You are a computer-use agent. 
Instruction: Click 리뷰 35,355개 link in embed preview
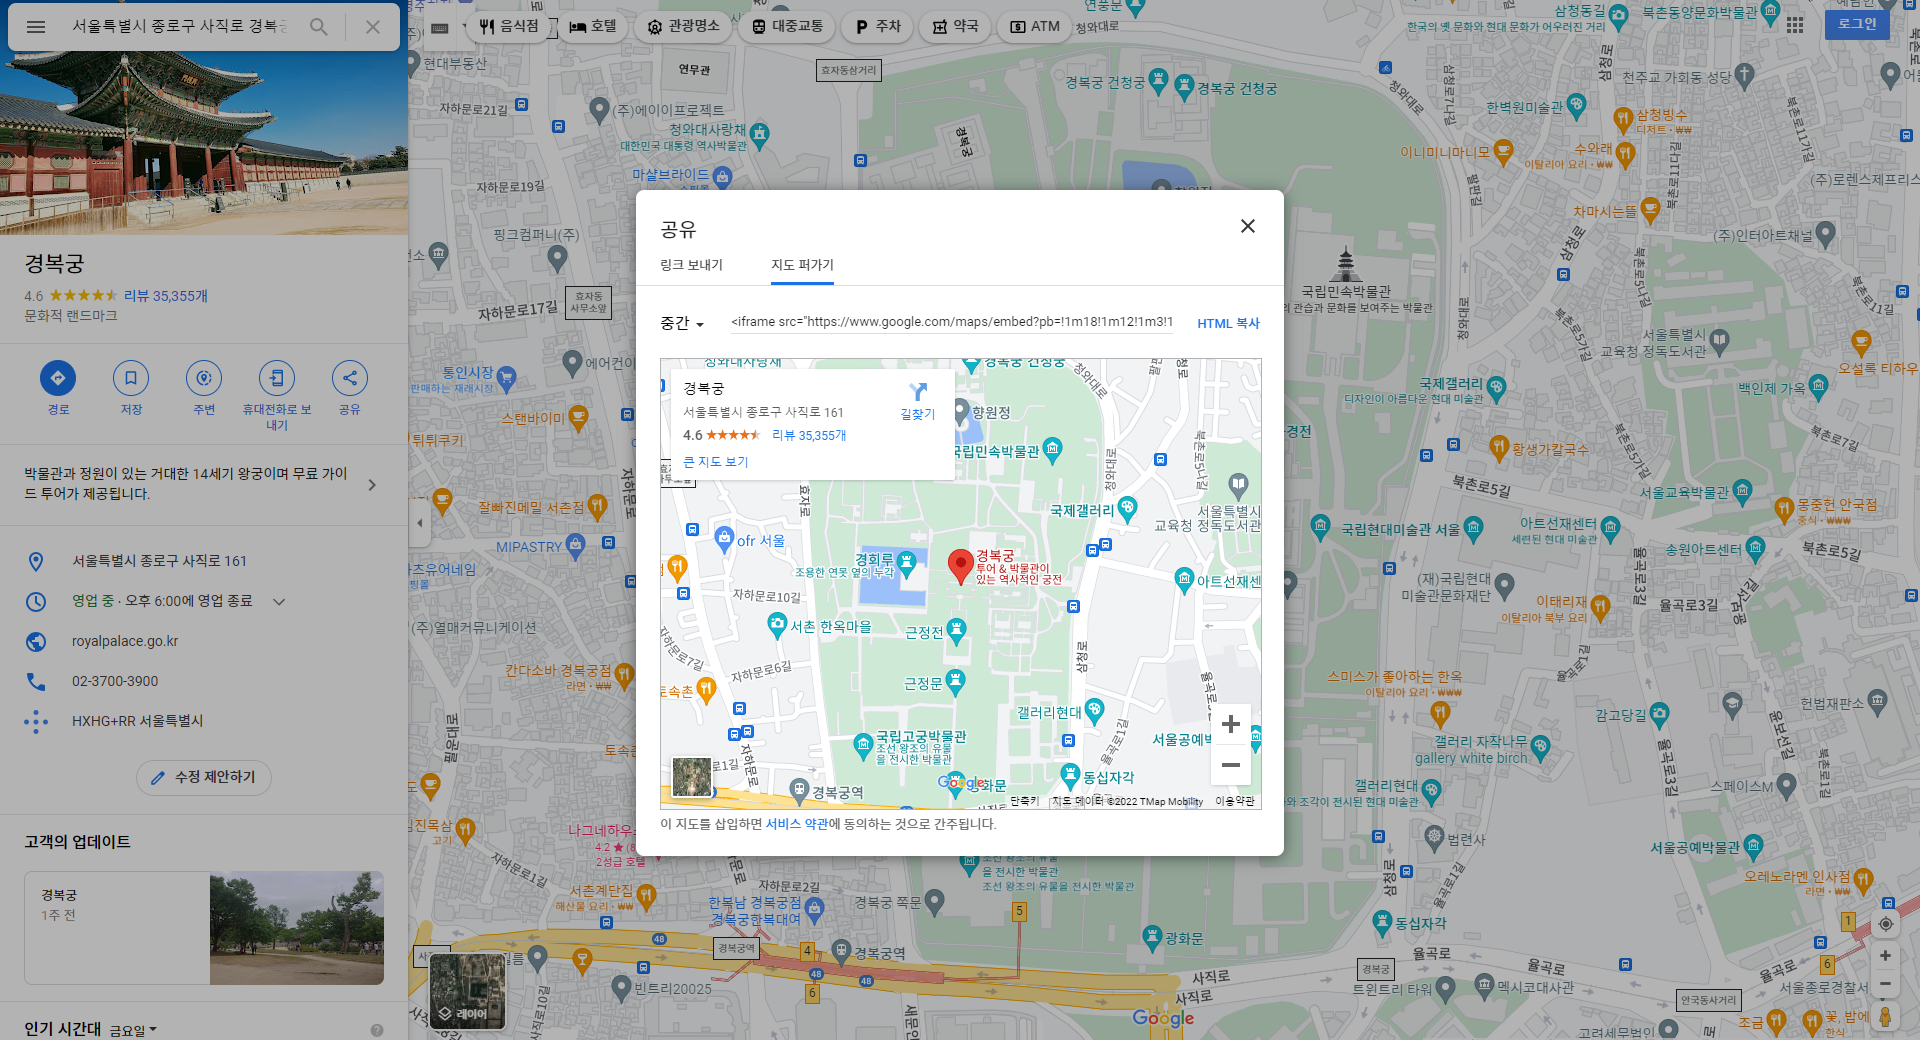click(809, 435)
